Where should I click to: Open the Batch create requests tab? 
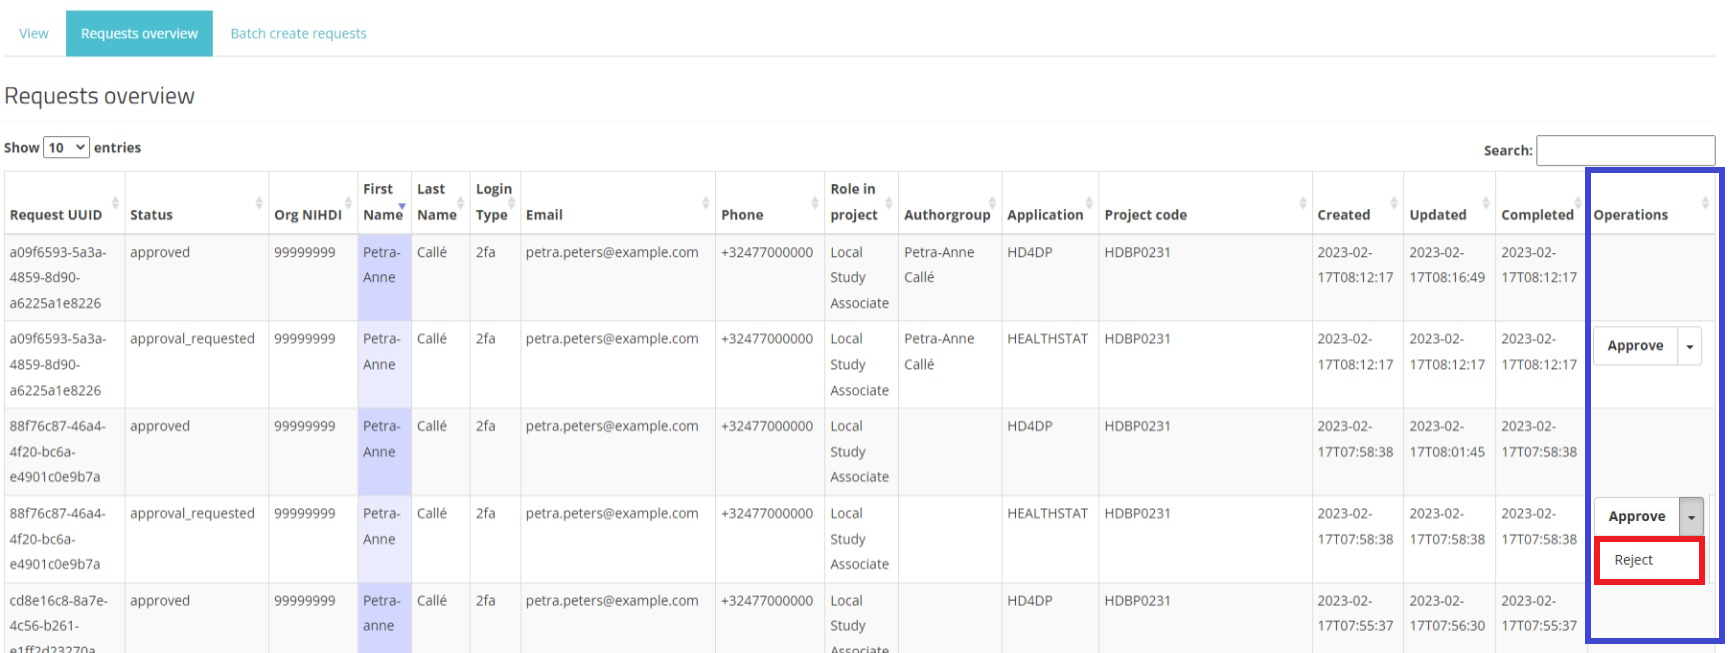pos(298,34)
